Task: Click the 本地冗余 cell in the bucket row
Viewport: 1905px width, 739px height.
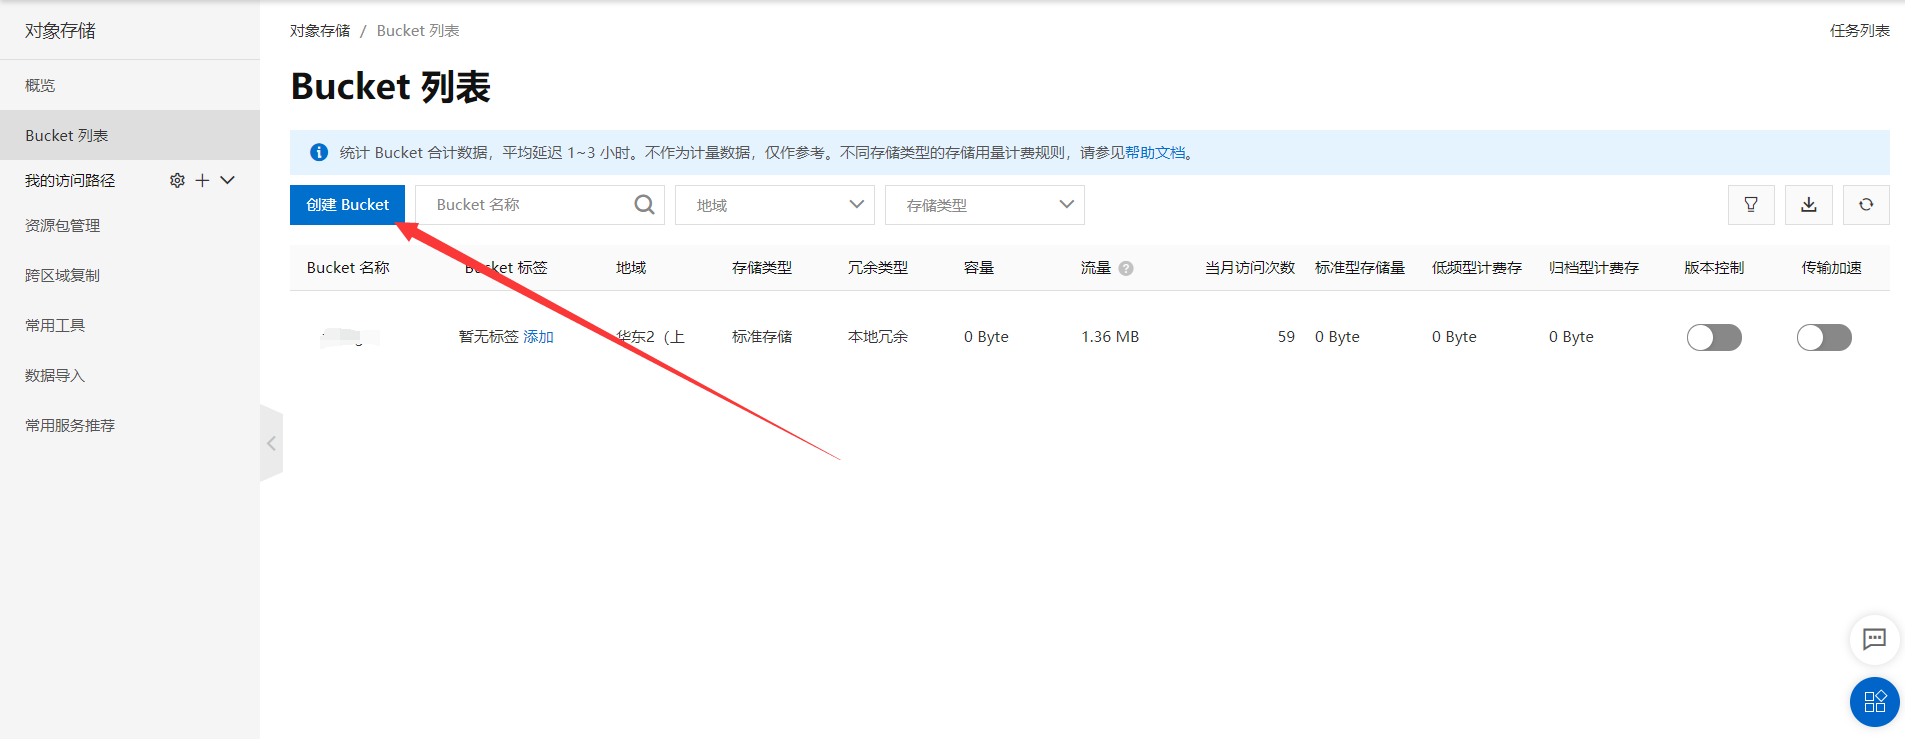Action: pos(878,337)
